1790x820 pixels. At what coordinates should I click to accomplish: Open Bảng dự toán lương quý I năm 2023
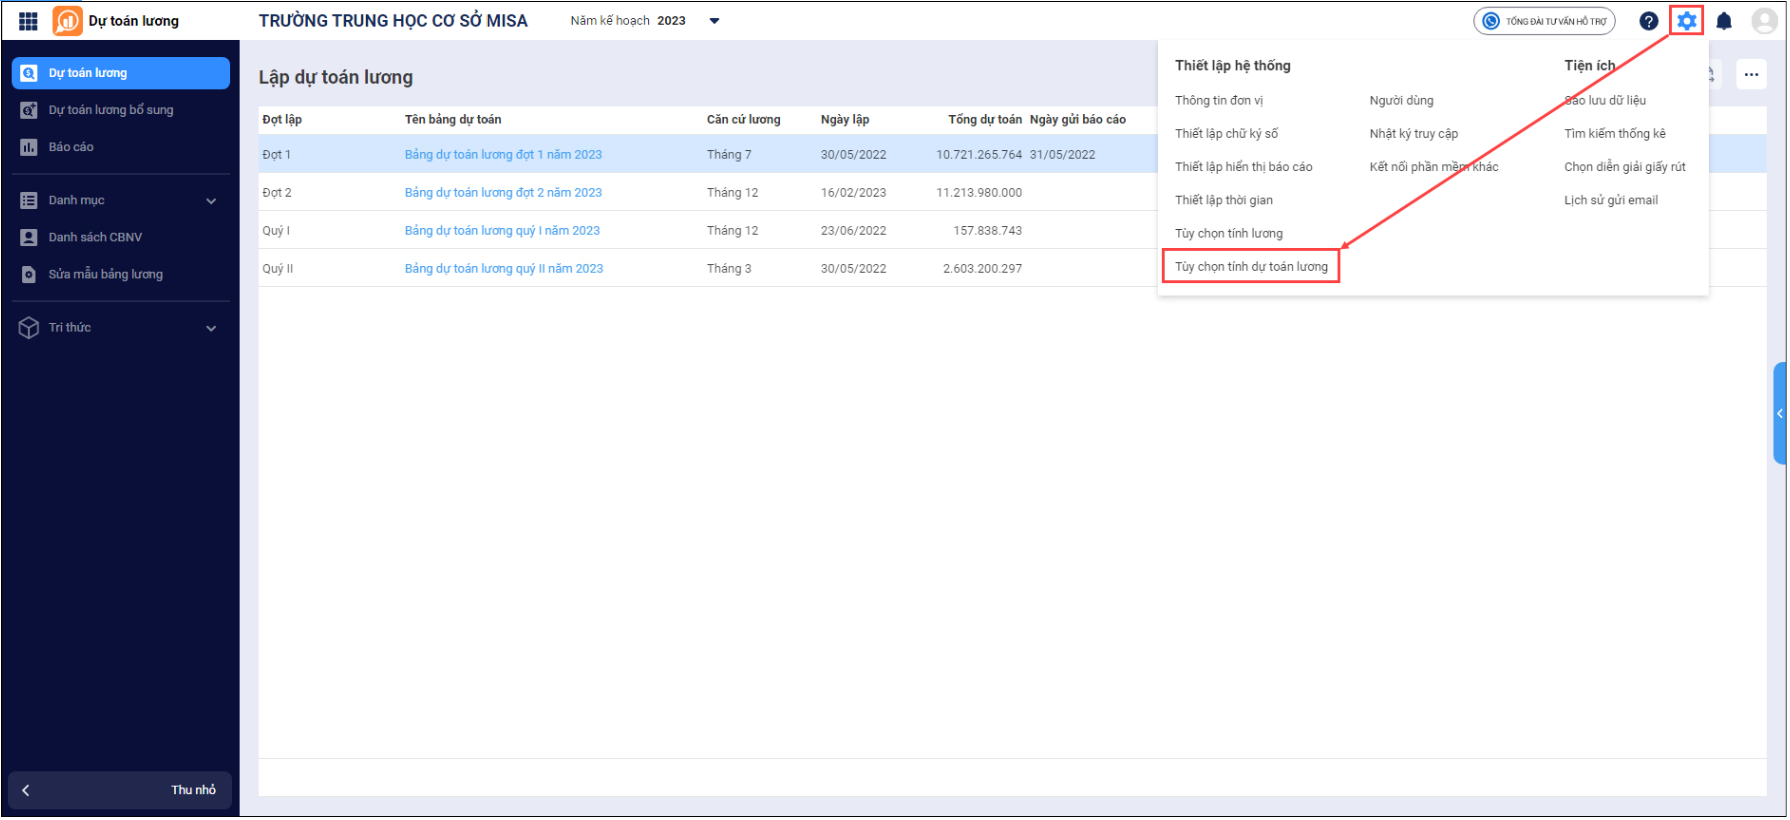(x=502, y=231)
